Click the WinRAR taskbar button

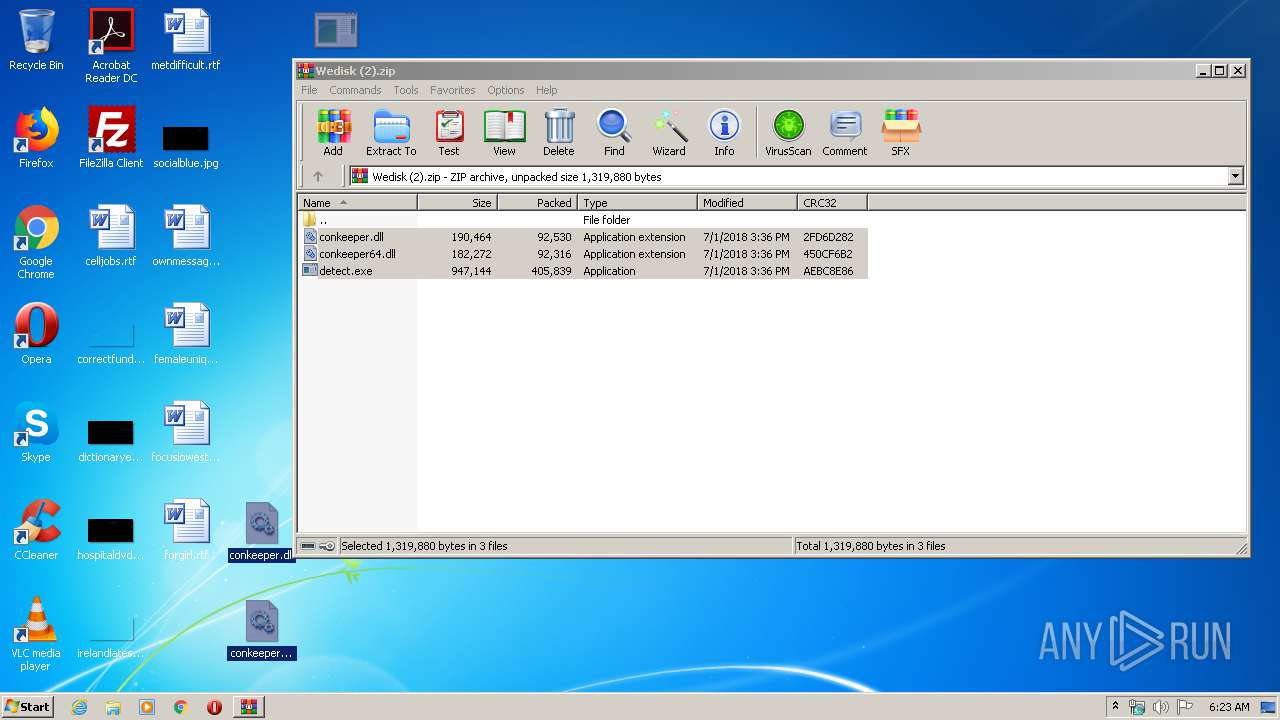click(248, 707)
